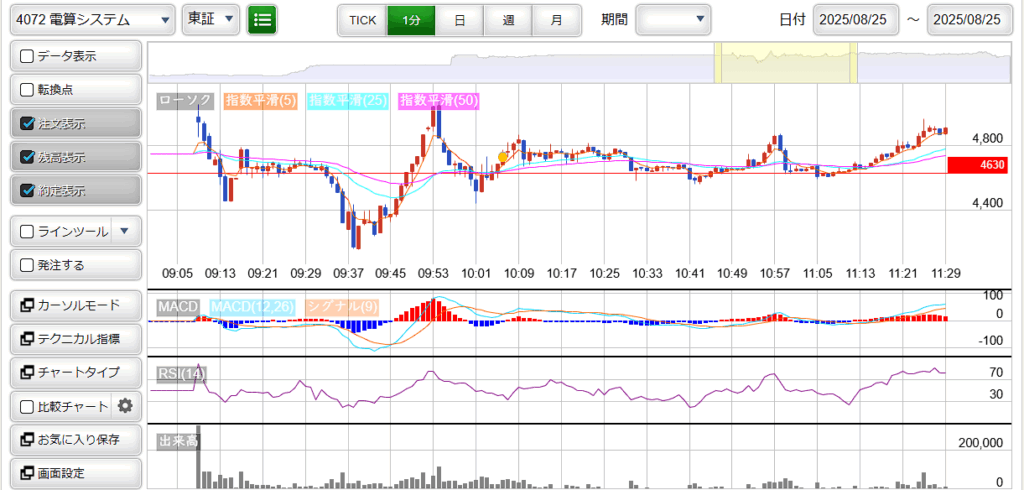Select 日 daily interval tab
This screenshot has width=1024, height=490.
460,20
